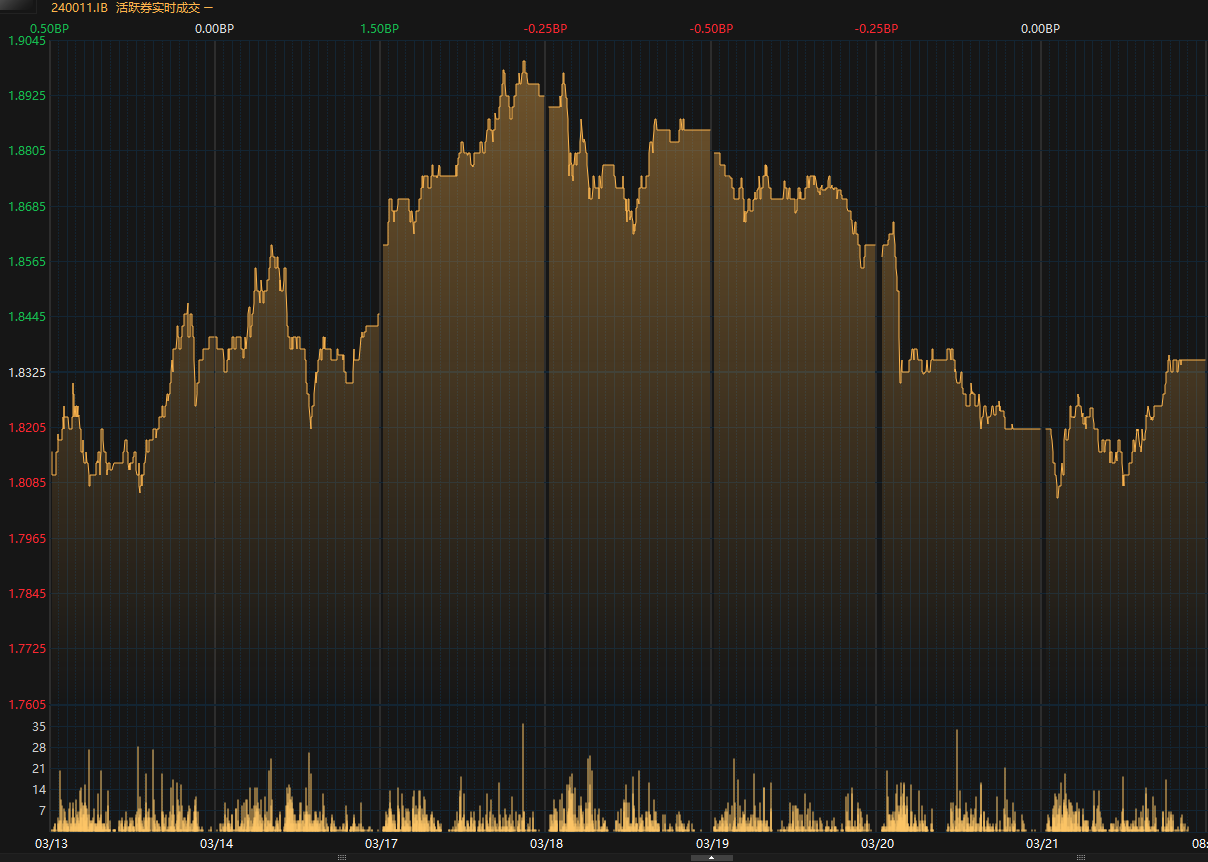Click the 活跃券实时成交 chart title label

(x=158, y=7)
